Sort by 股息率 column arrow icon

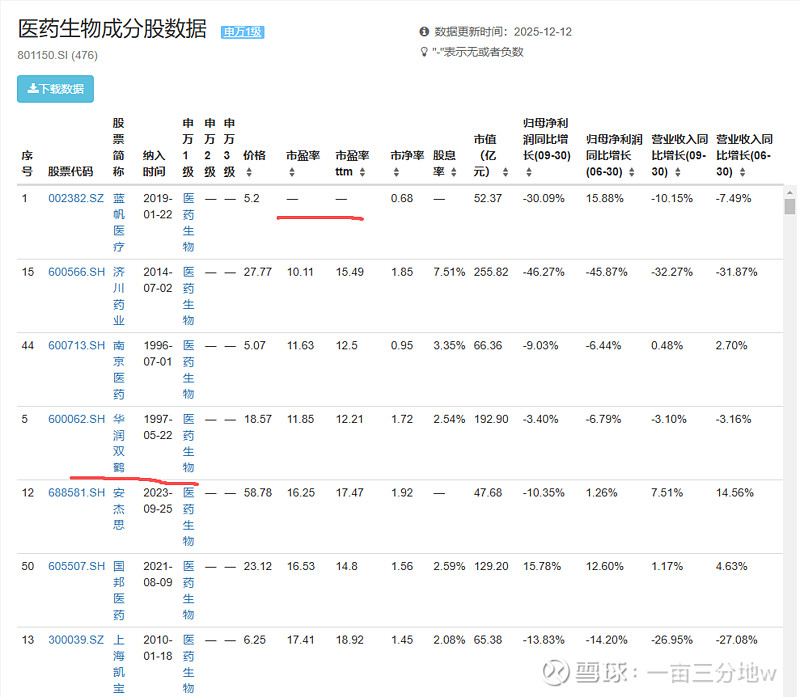(454, 172)
